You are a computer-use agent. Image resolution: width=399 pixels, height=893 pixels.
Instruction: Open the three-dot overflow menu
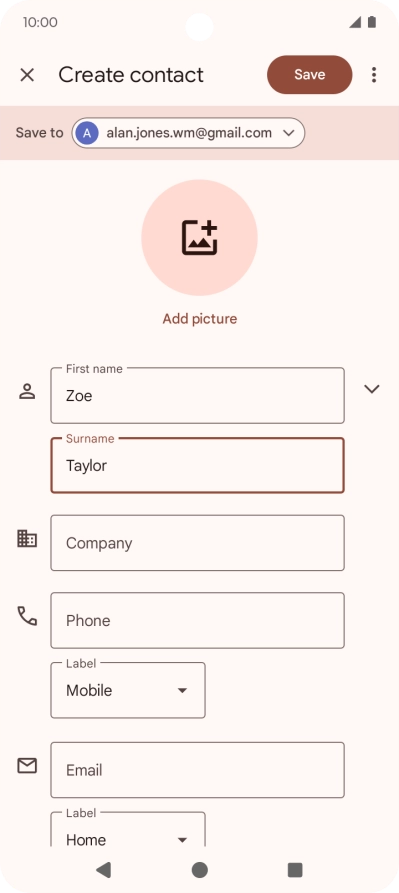click(x=374, y=75)
